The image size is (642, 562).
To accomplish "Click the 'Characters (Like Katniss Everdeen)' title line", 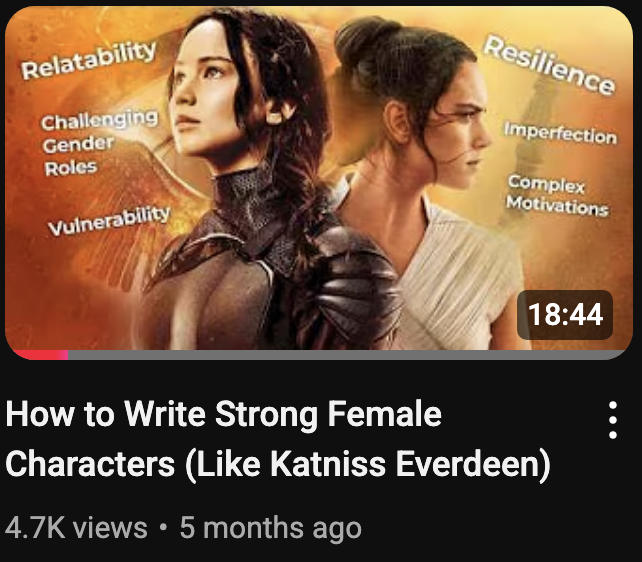I will [278, 464].
